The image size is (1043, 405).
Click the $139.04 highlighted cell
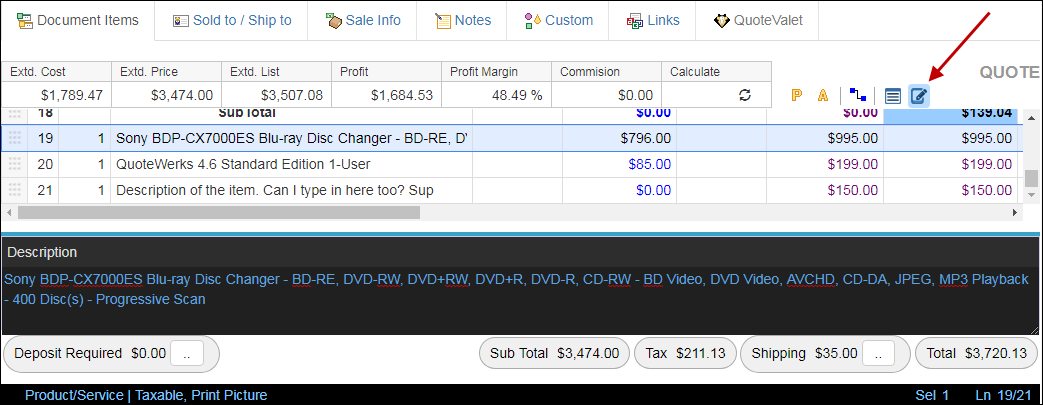[951, 114]
